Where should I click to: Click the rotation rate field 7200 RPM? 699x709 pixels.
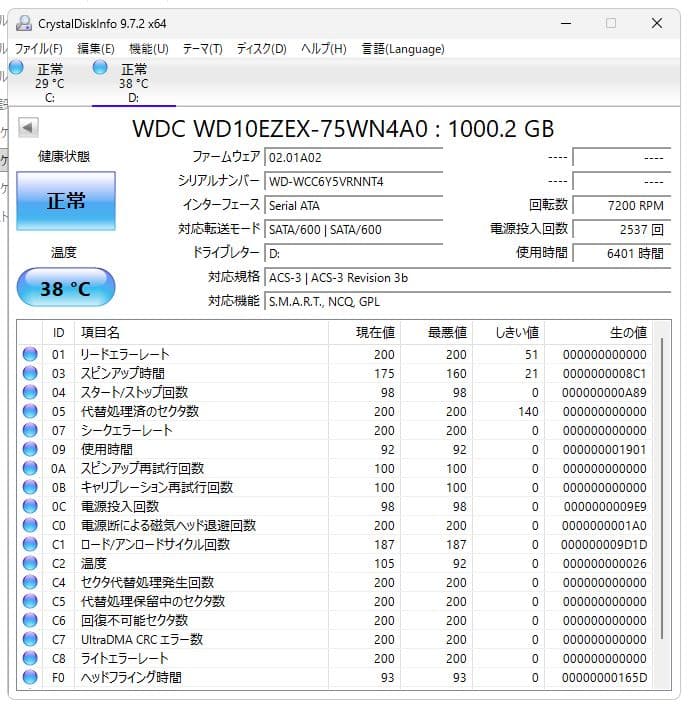[622, 206]
